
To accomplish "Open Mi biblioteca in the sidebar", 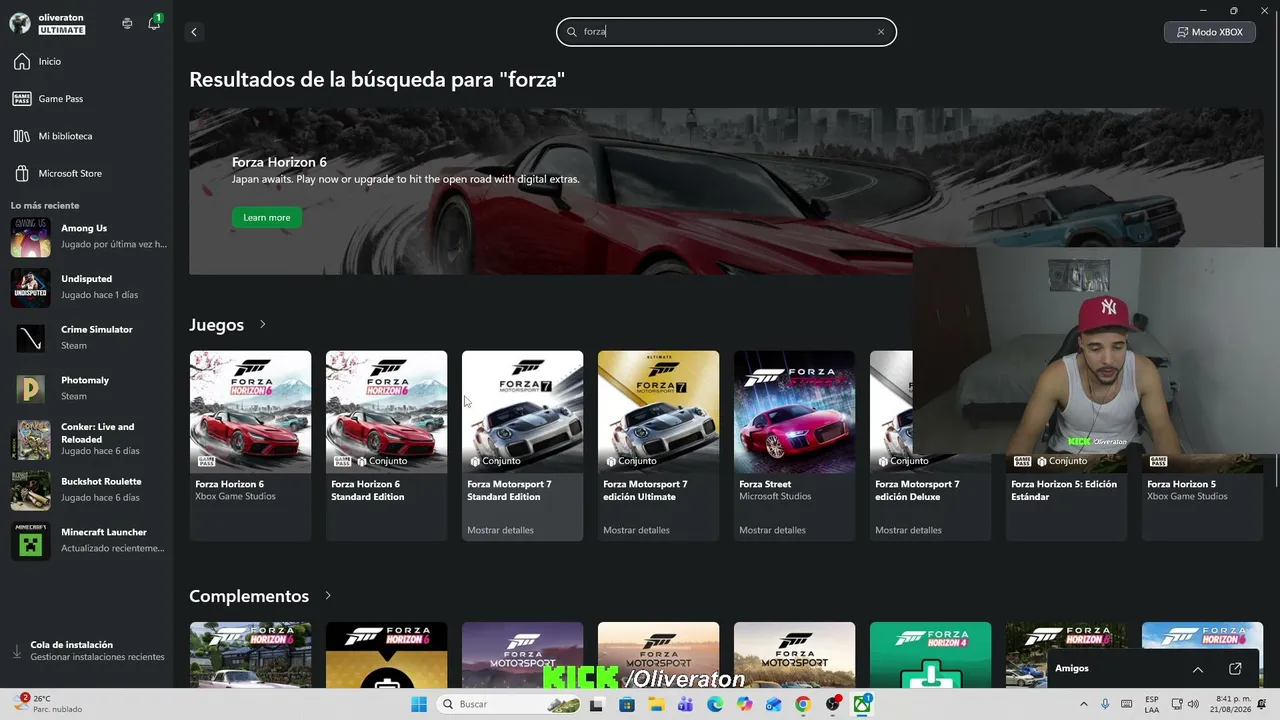I will [87, 136].
